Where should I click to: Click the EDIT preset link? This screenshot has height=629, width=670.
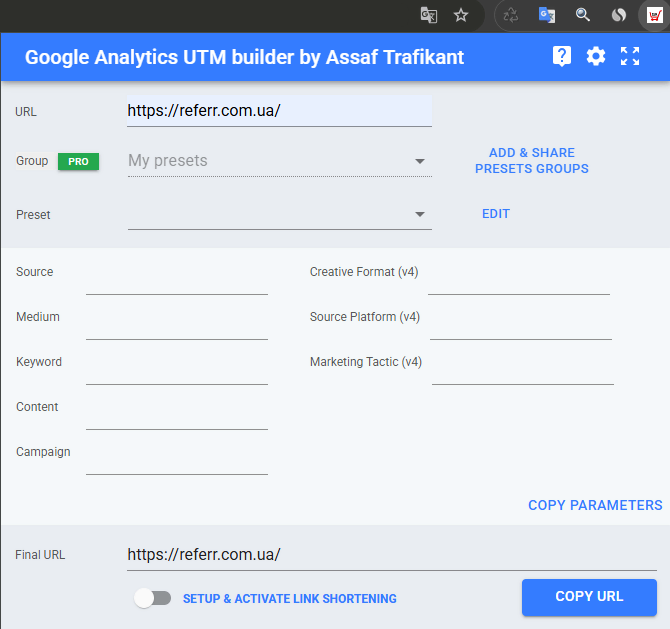point(496,214)
